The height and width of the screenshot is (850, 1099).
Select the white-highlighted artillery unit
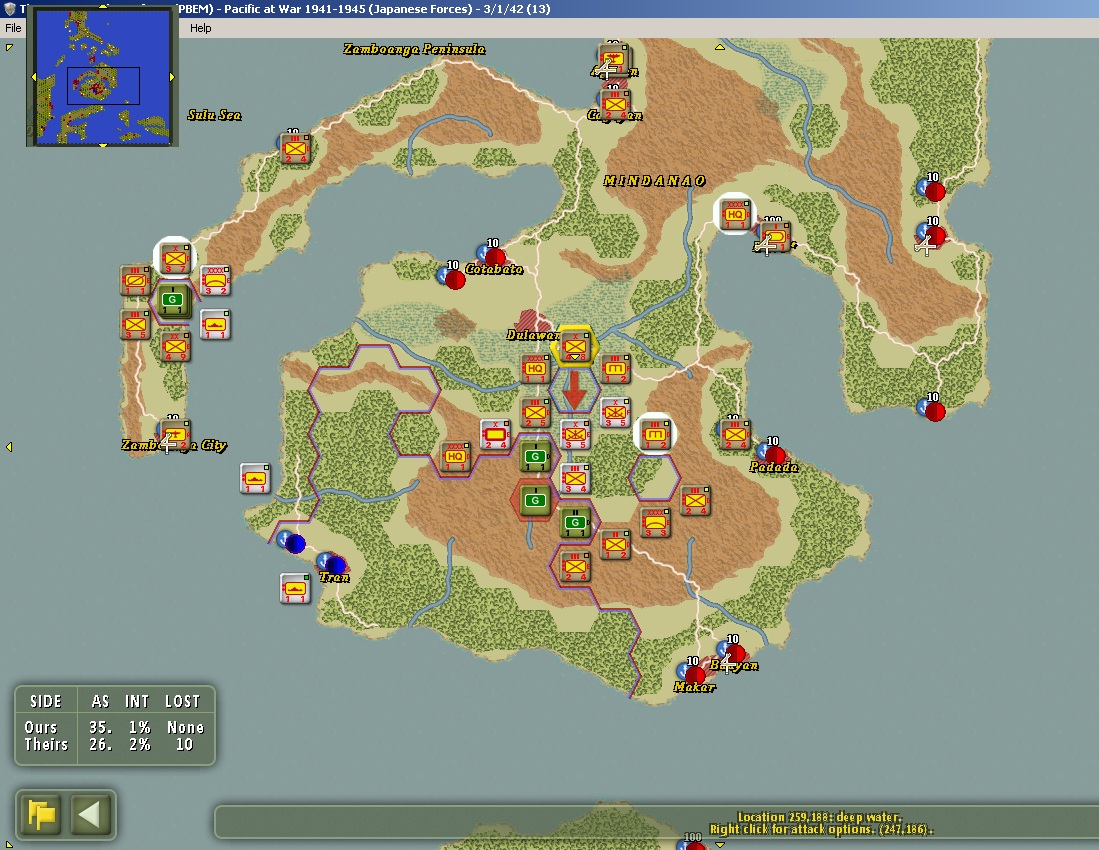[x=655, y=434]
